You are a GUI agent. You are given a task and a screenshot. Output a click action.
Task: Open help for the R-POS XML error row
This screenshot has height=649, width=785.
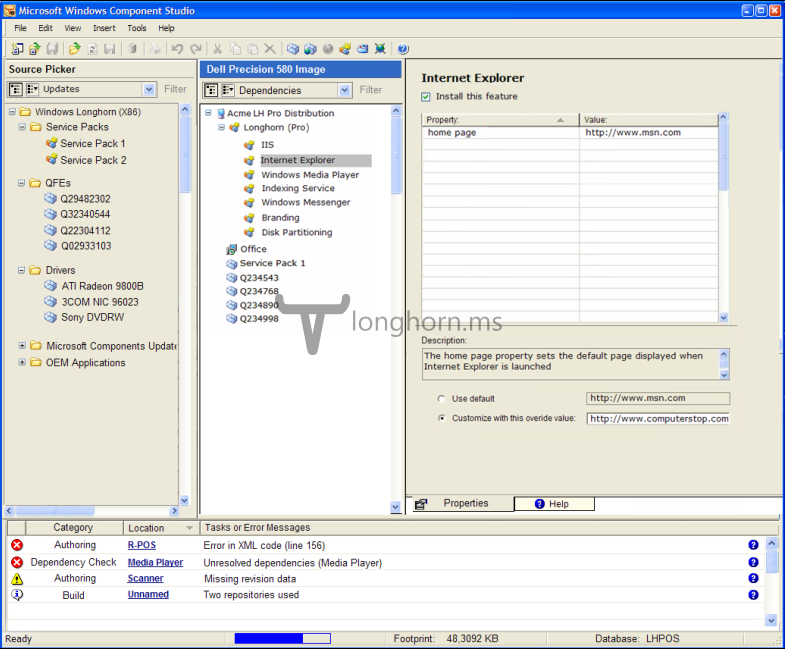(x=753, y=545)
